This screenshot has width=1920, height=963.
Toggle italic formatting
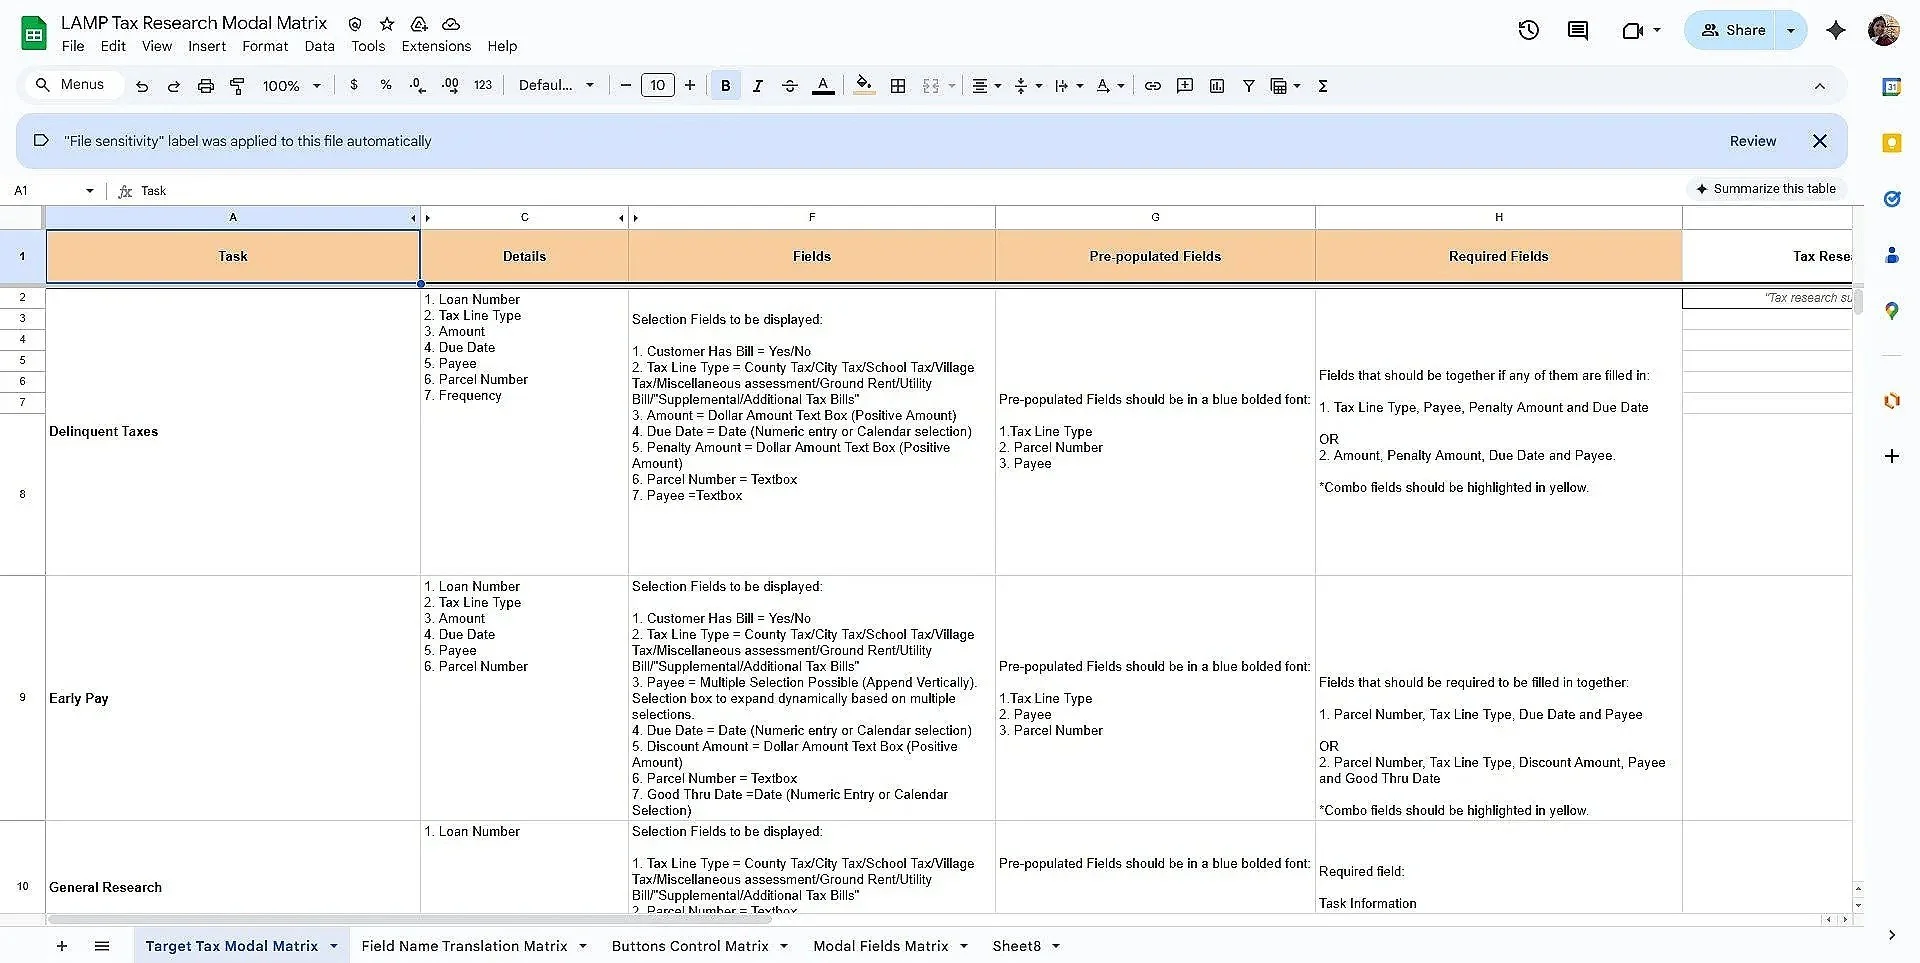coord(758,86)
